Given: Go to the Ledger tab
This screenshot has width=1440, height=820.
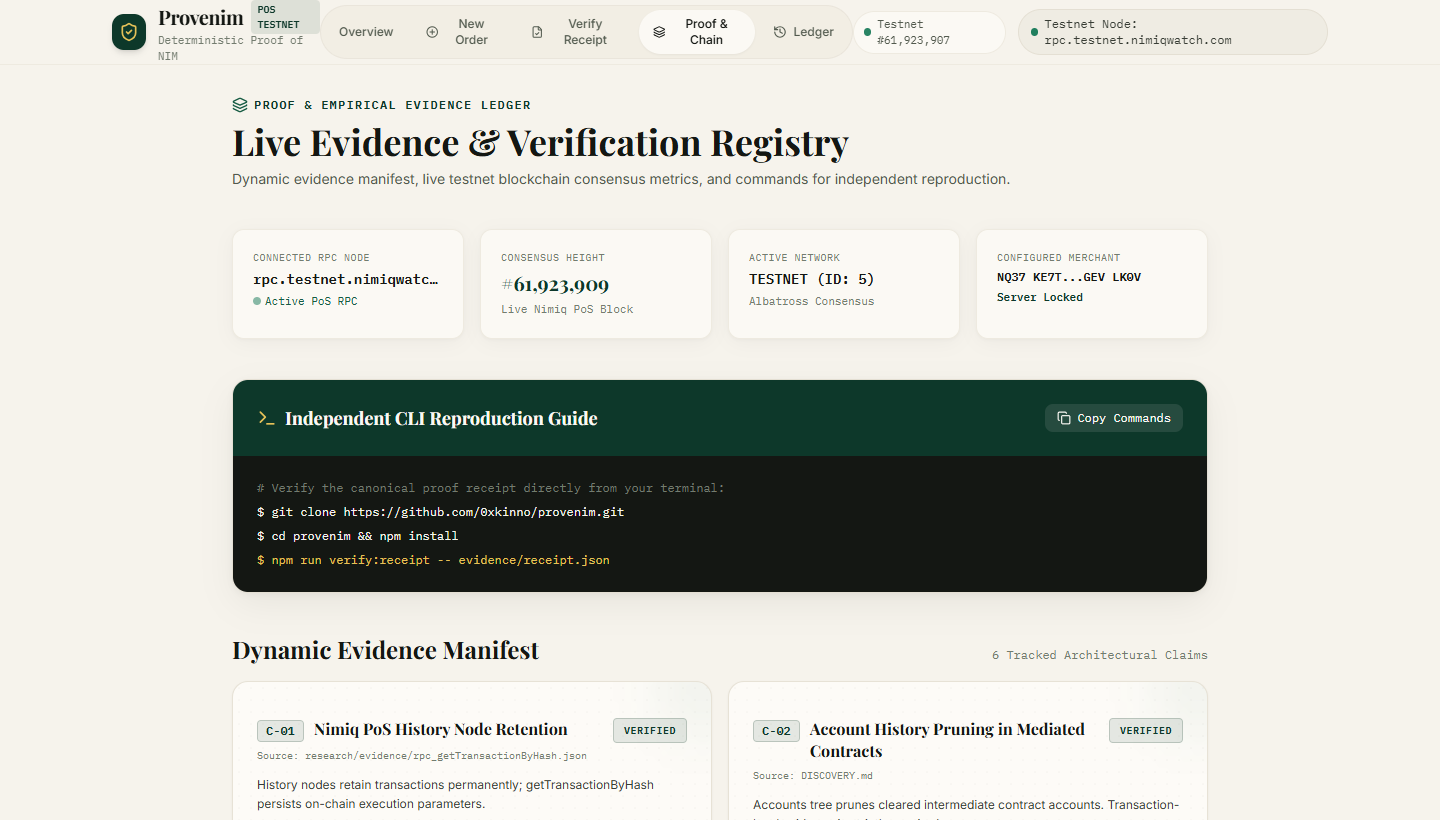Looking at the screenshot, I should (804, 32).
